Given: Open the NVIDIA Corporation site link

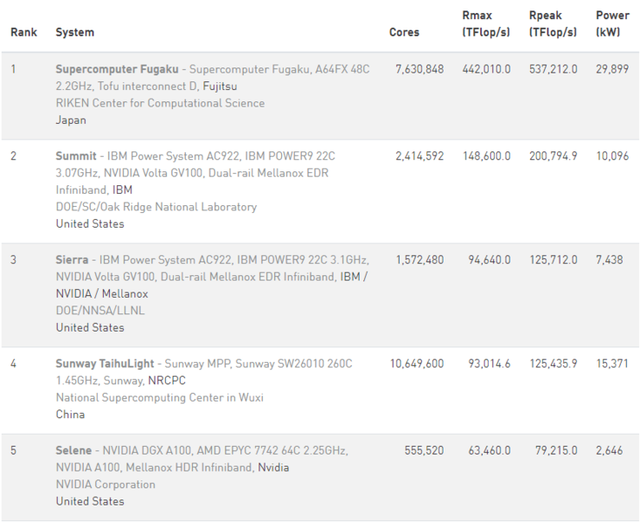Looking at the screenshot, I should 105,484.
